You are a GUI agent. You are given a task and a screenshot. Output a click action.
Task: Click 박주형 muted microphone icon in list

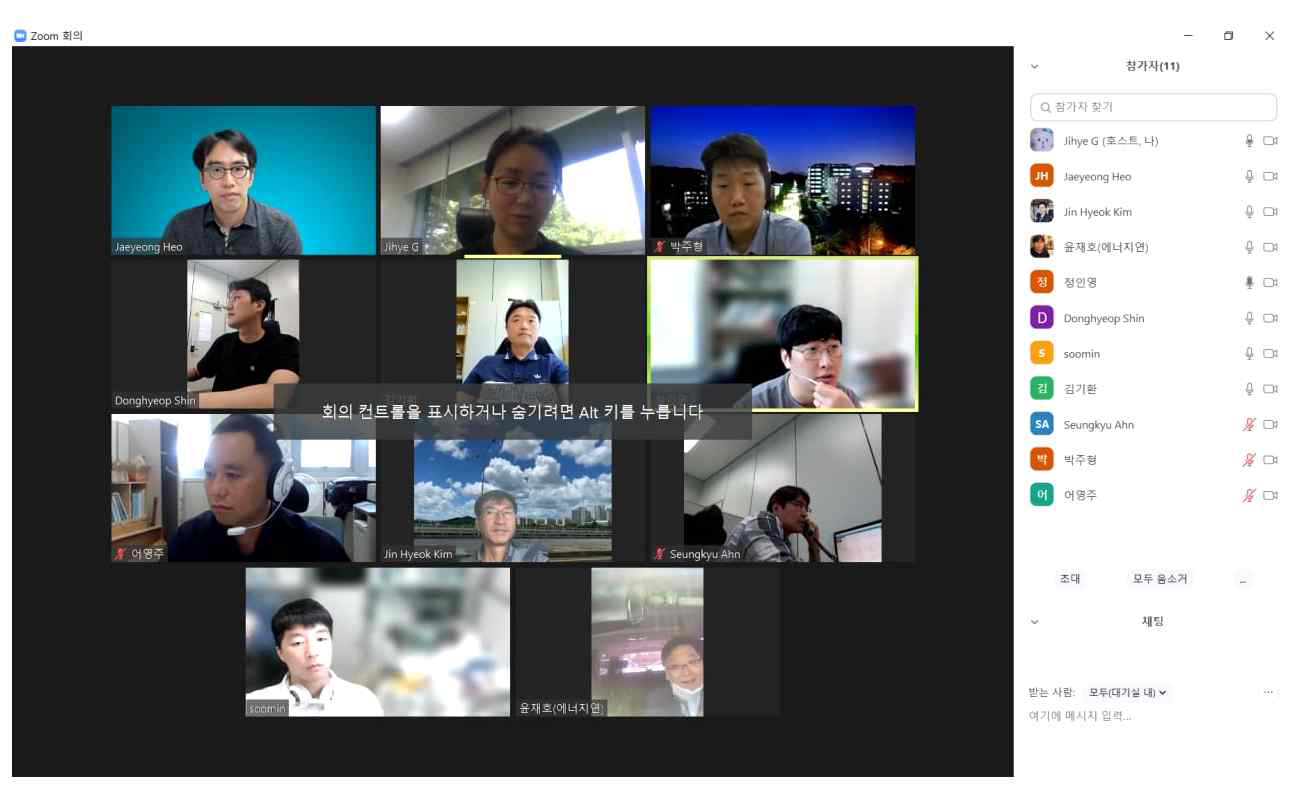pos(1249,460)
